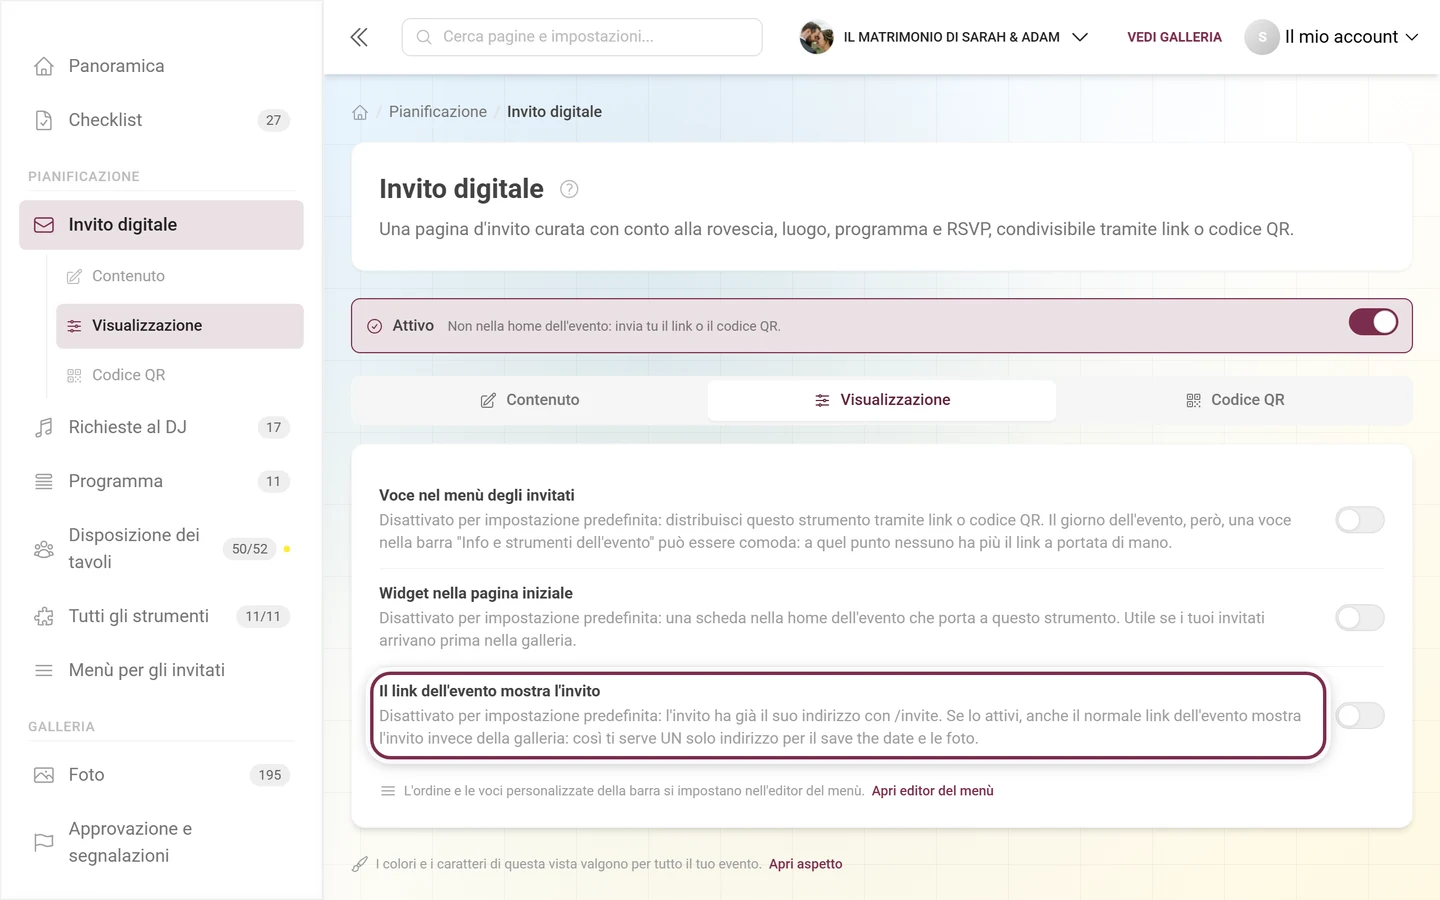
Task: Click the Programma badge 11
Action: 274,481
